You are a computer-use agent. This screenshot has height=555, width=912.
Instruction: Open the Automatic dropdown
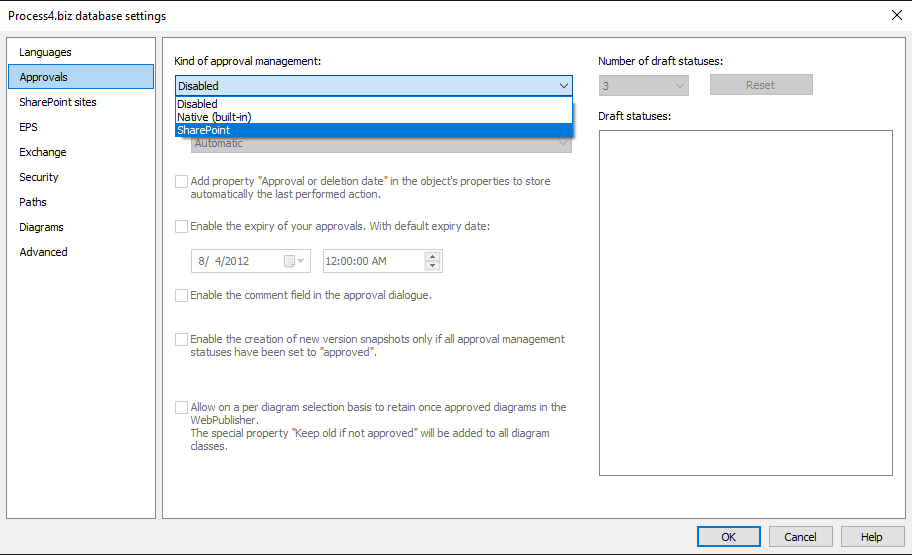381,144
